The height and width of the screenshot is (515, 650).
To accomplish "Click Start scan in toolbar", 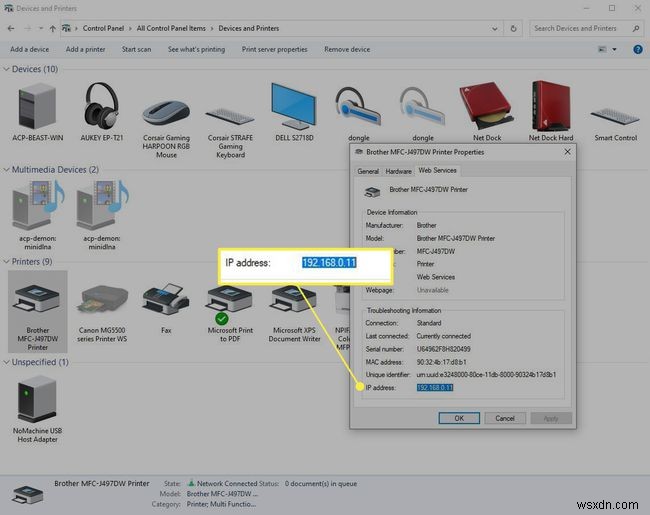I will click(136, 49).
